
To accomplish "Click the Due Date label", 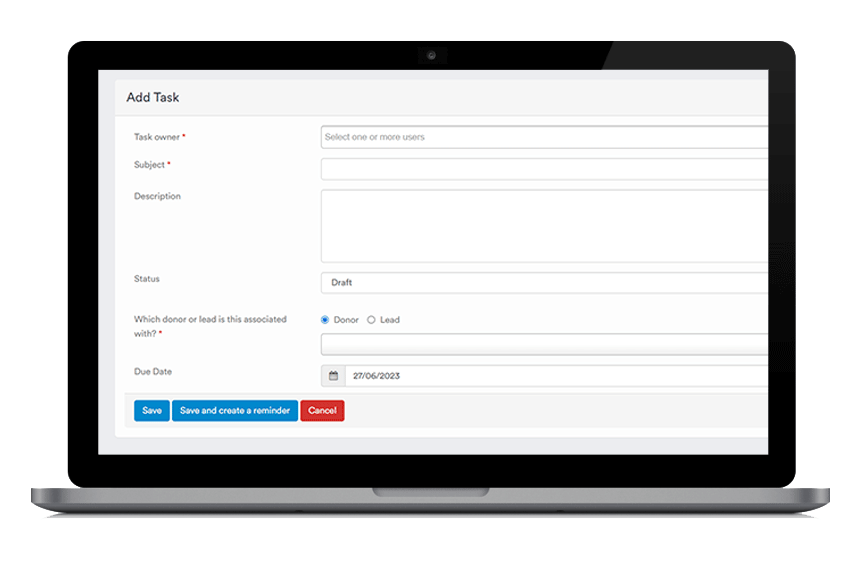I will click(x=153, y=371).
